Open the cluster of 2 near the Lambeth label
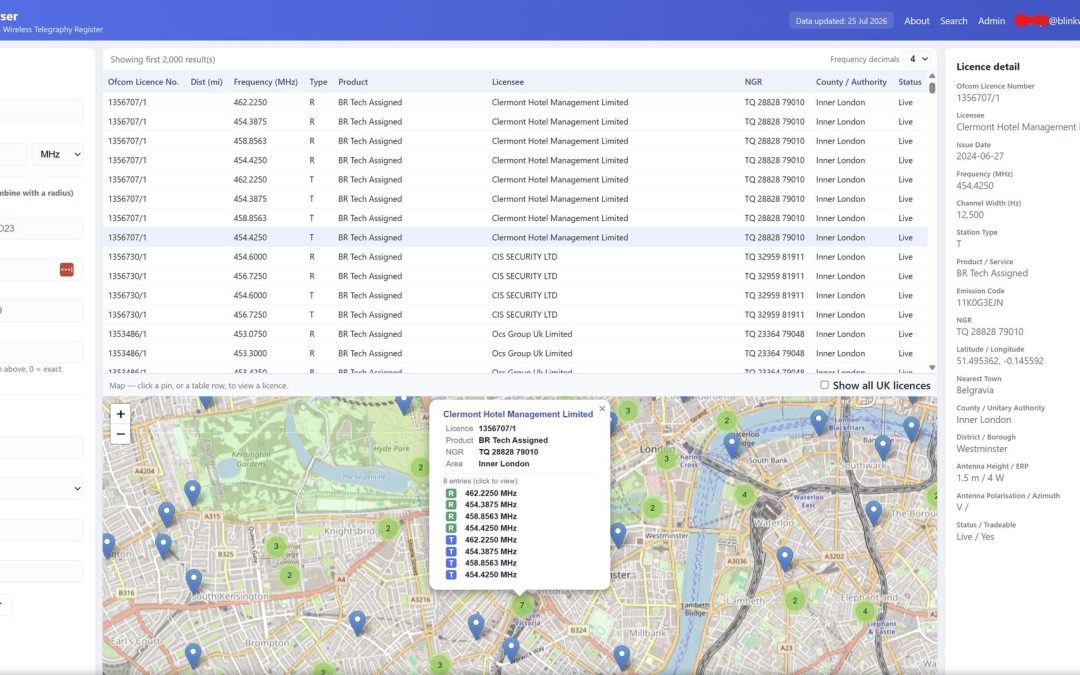Image resolution: width=1080 pixels, height=675 pixels. [x=795, y=601]
